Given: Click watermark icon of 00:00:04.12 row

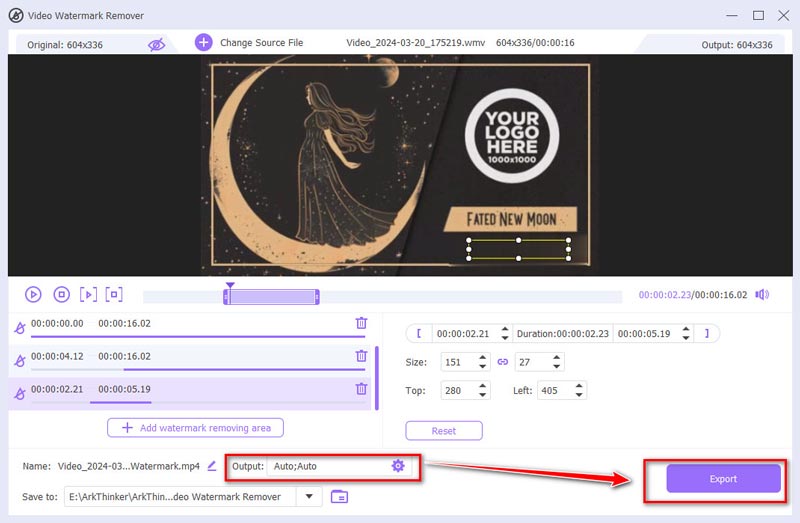Looking at the screenshot, I should pyautogui.click(x=19, y=361).
